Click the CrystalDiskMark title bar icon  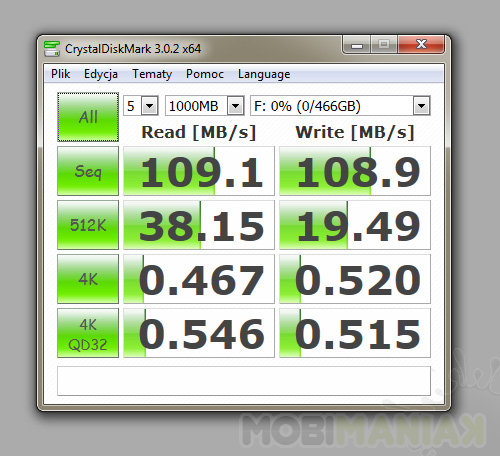click(x=52, y=49)
